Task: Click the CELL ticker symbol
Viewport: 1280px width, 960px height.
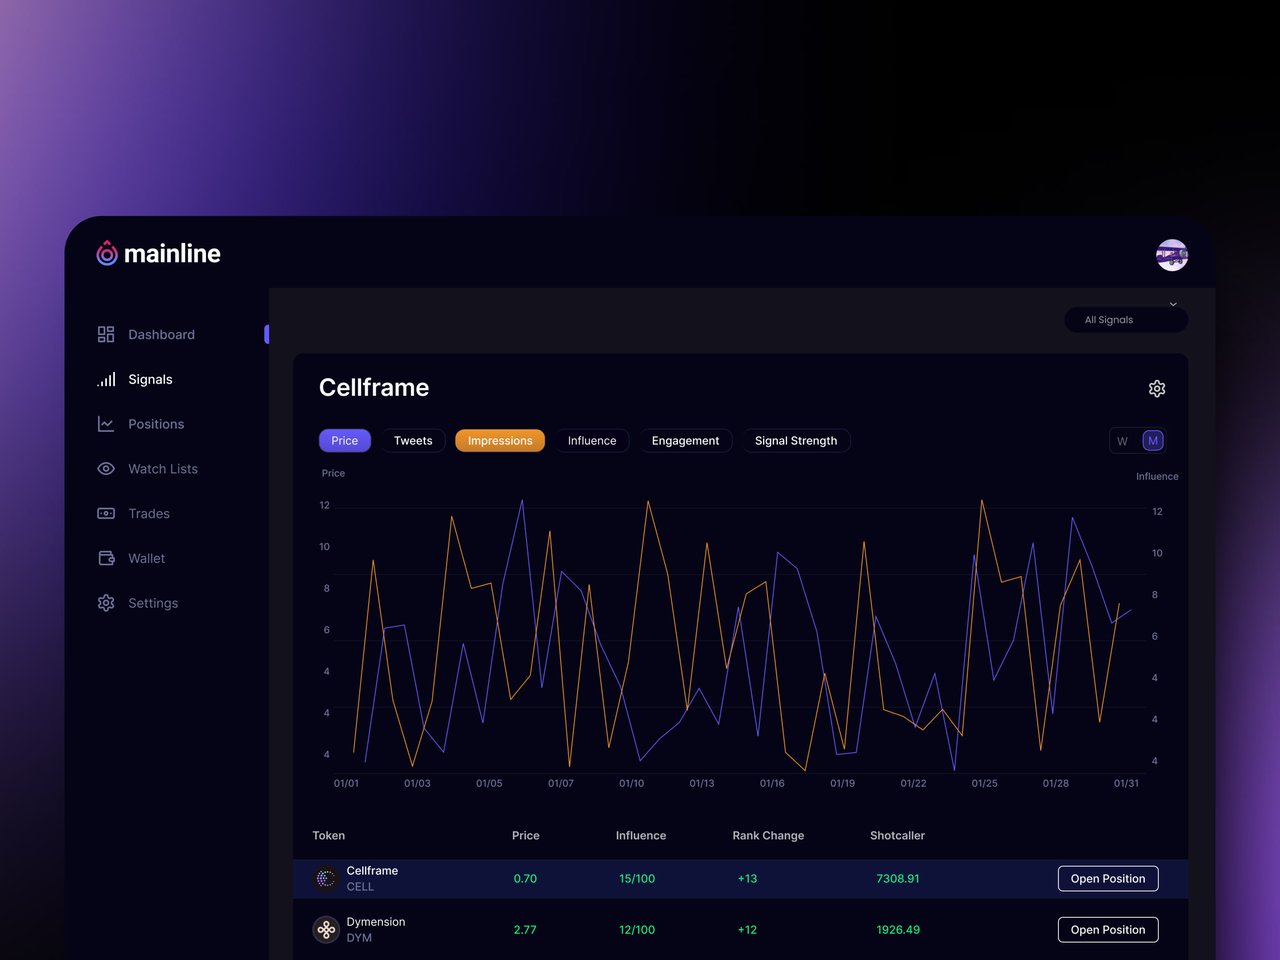Action: pyautogui.click(x=360, y=887)
